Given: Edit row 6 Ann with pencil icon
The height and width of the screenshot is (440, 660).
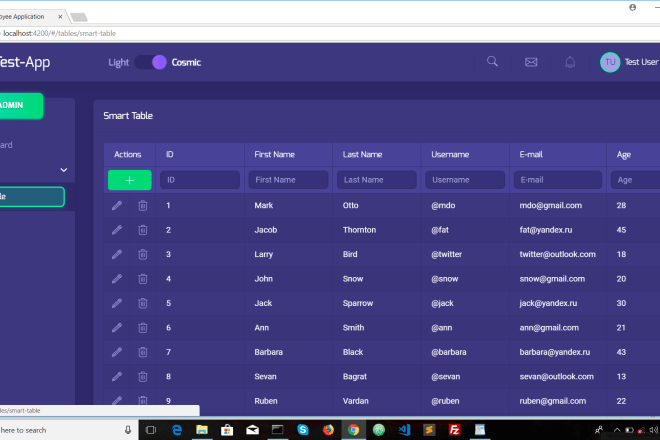Looking at the screenshot, I should tap(117, 328).
